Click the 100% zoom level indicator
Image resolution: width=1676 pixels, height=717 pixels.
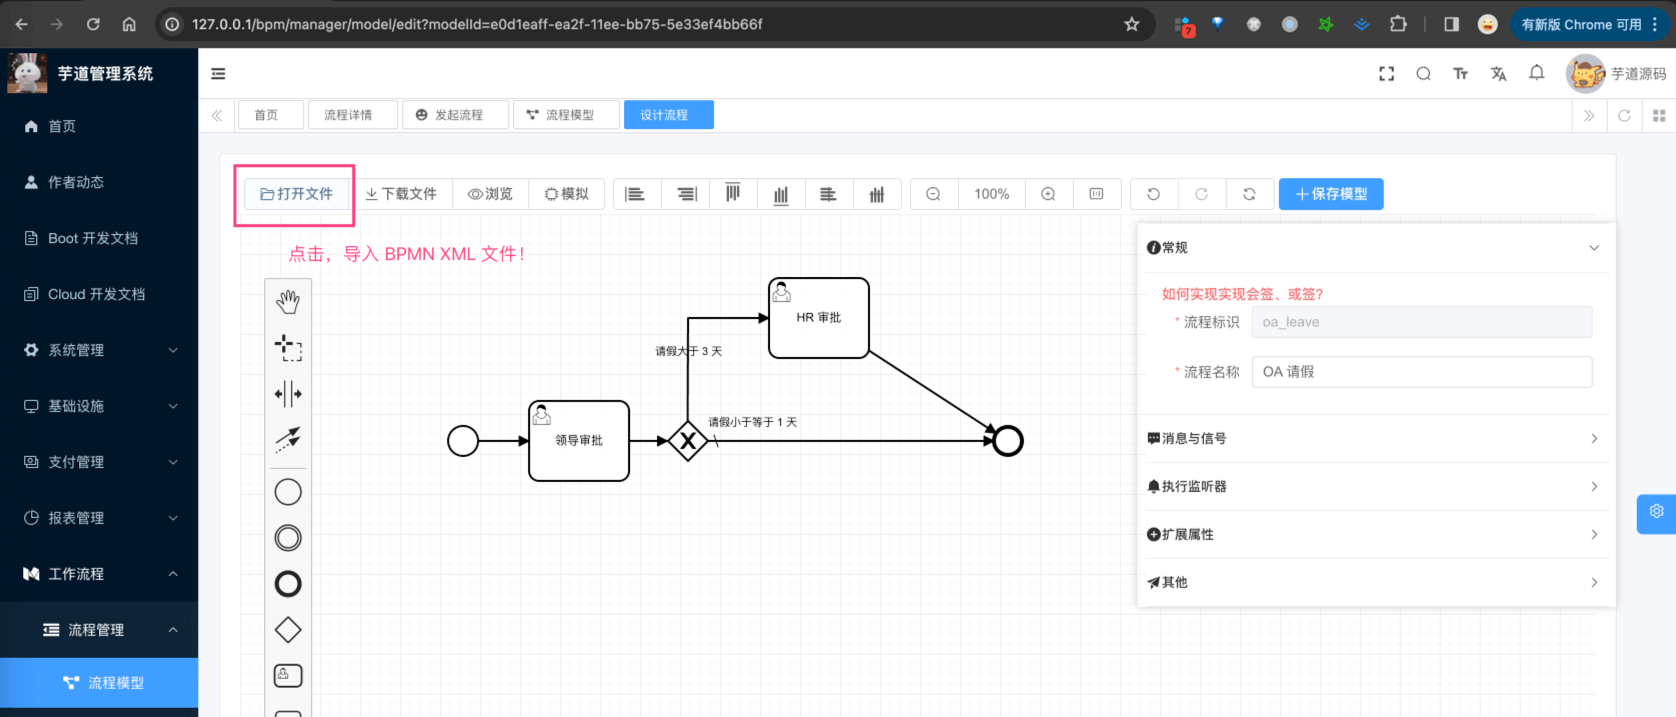point(991,194)
